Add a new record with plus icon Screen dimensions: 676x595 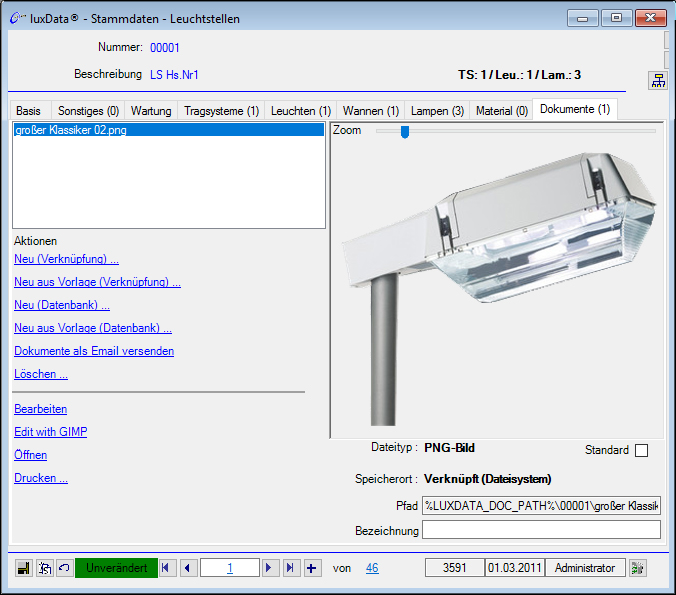point(312,568)
